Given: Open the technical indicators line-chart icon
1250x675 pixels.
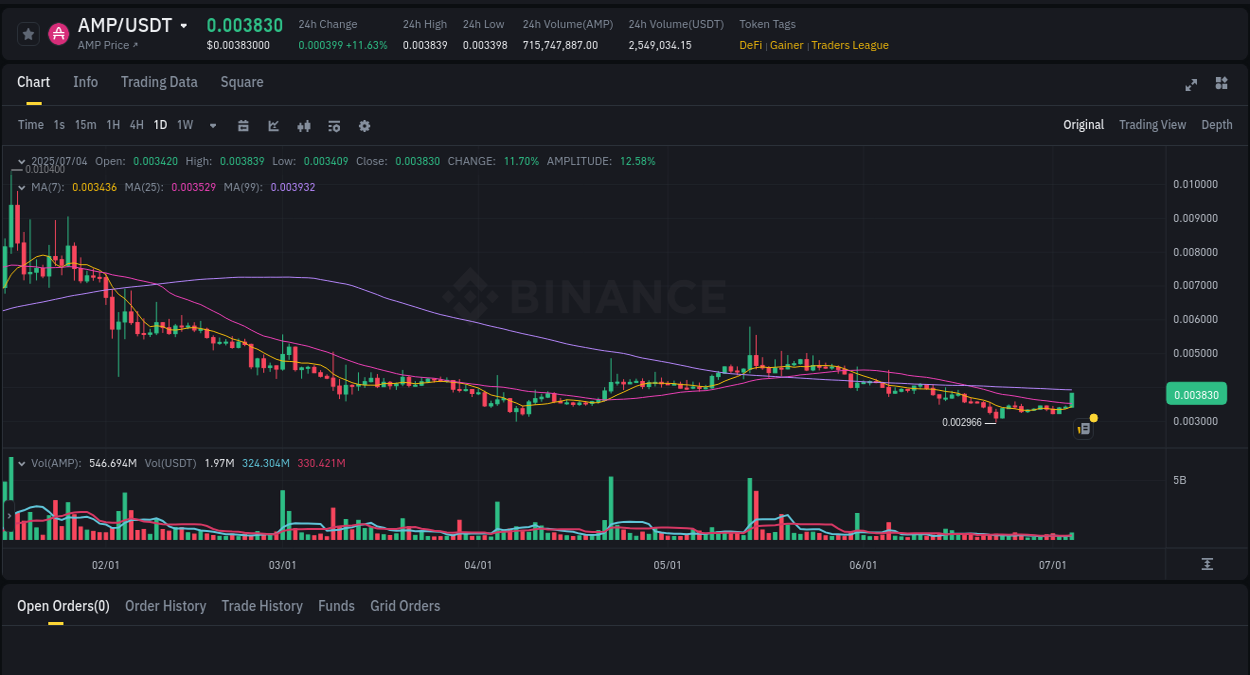Looking at the screenshot, I should tap(273, 125).
